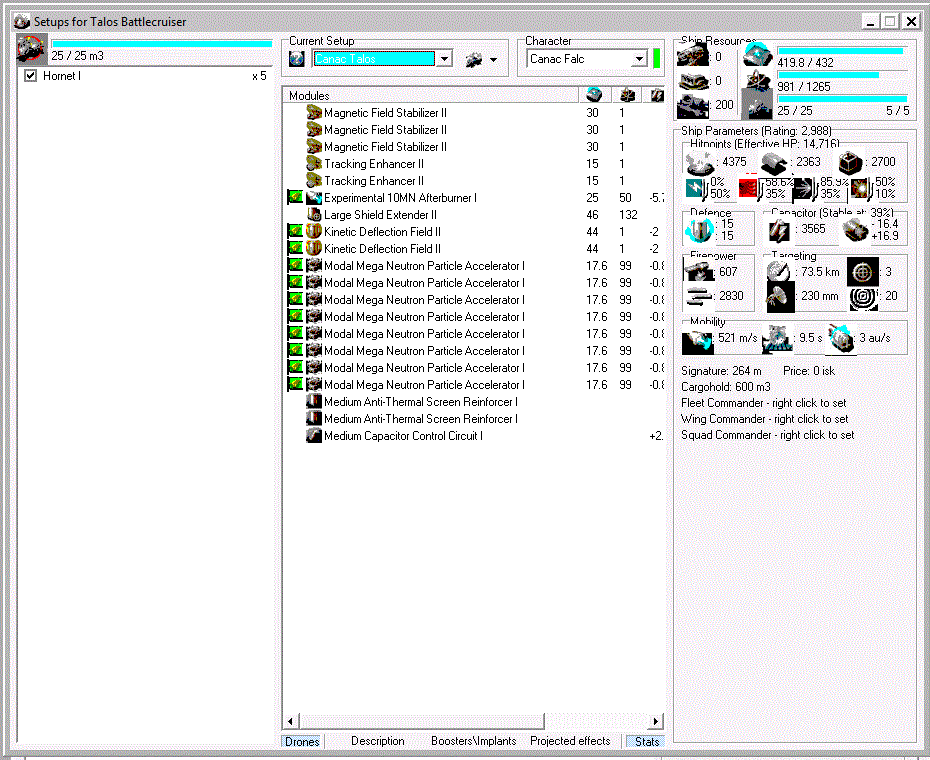The width and height of the screenshot is (930, 760).
Task: Click the green indicator beside the Character combo
Action: pyautogui.click(x=657, y=59)
